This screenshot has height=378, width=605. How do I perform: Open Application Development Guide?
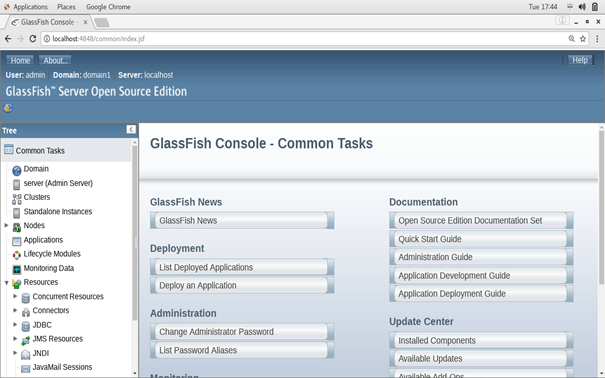click(481, 275)
